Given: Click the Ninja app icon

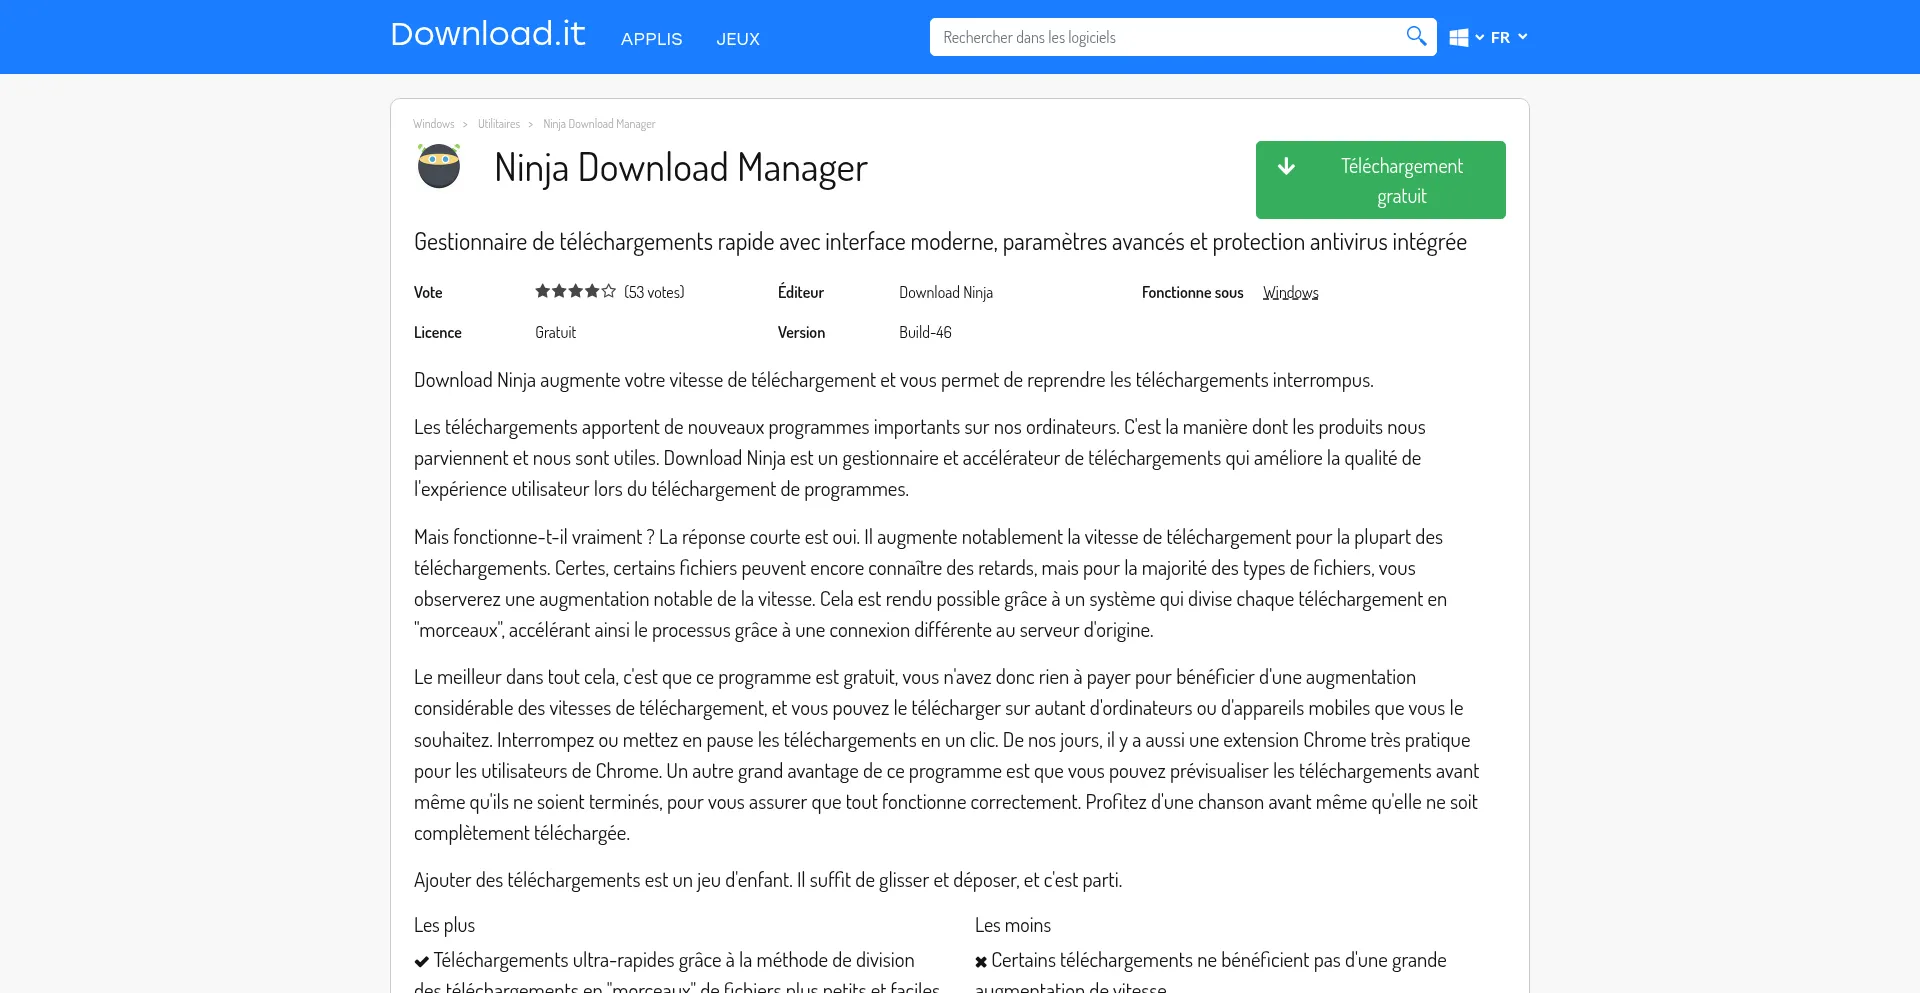Looking at the screenshot, I should point(438,166).
